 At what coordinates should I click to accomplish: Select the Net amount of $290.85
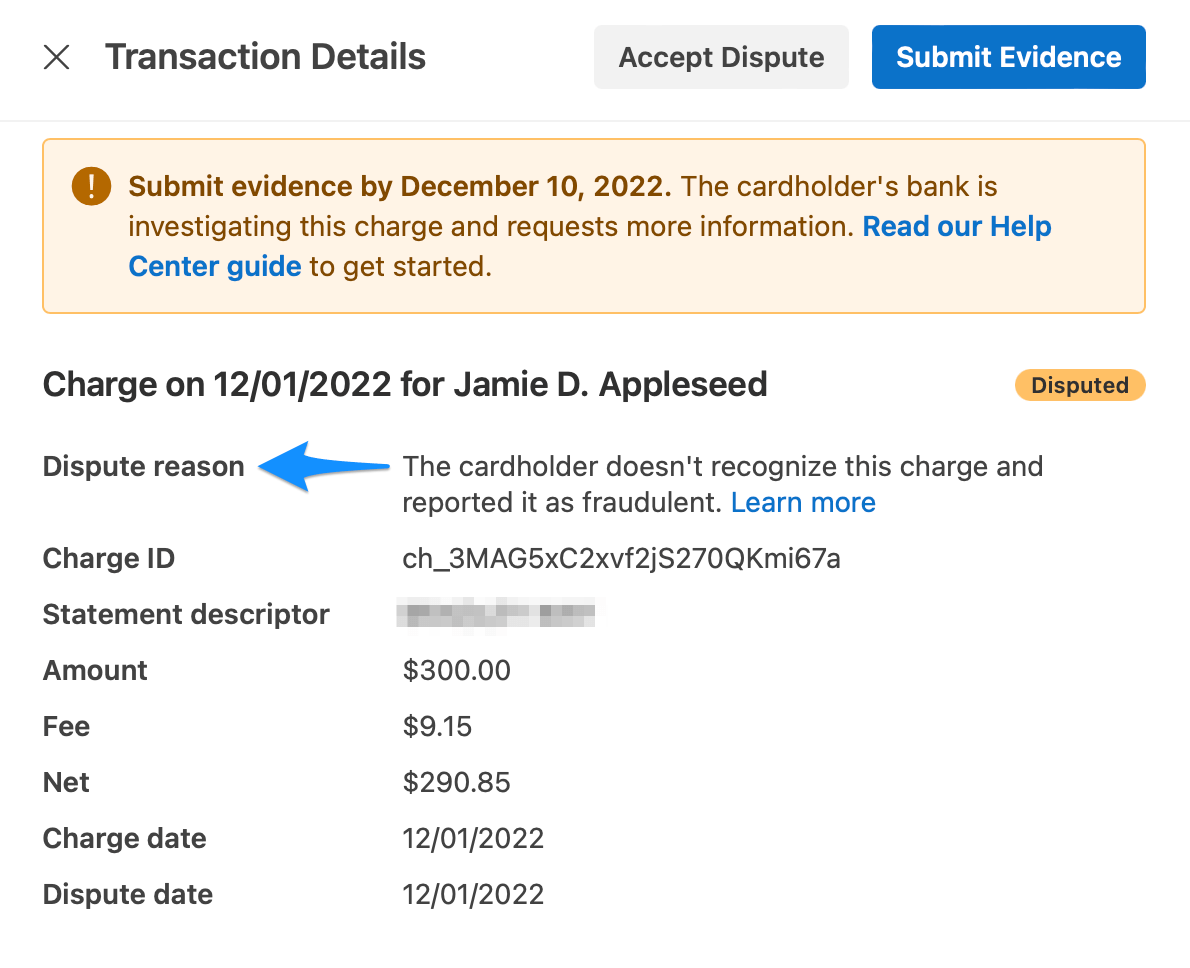click(456, 782)
